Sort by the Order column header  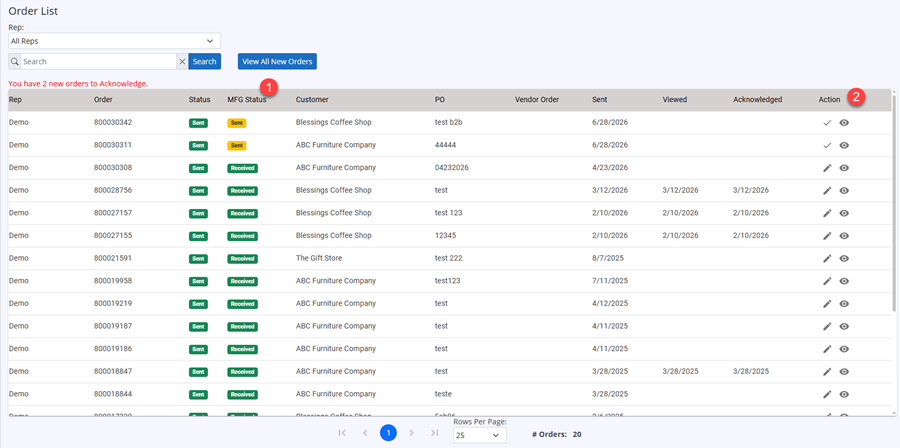click(103, 100)
